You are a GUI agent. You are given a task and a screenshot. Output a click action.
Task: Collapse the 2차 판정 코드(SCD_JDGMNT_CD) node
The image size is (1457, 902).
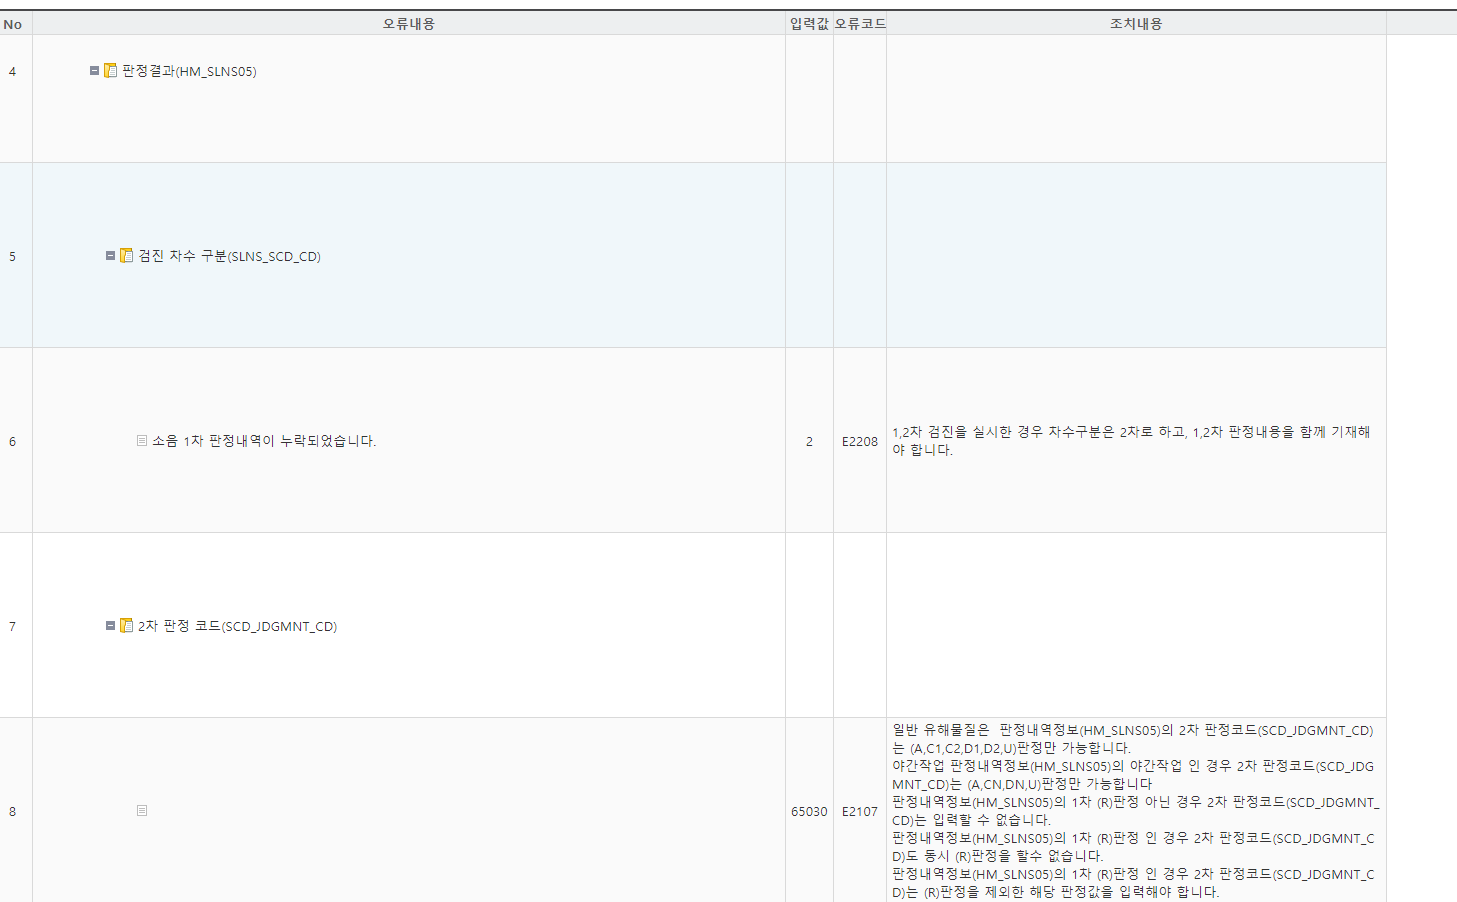pyautogui.click(x=110, y=626)
